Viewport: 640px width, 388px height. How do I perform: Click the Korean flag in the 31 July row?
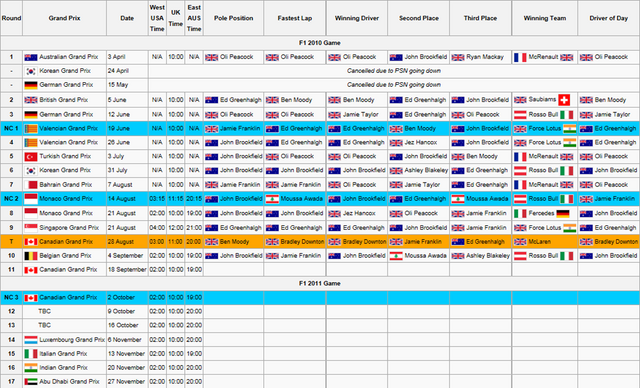[x=31, y=171]
